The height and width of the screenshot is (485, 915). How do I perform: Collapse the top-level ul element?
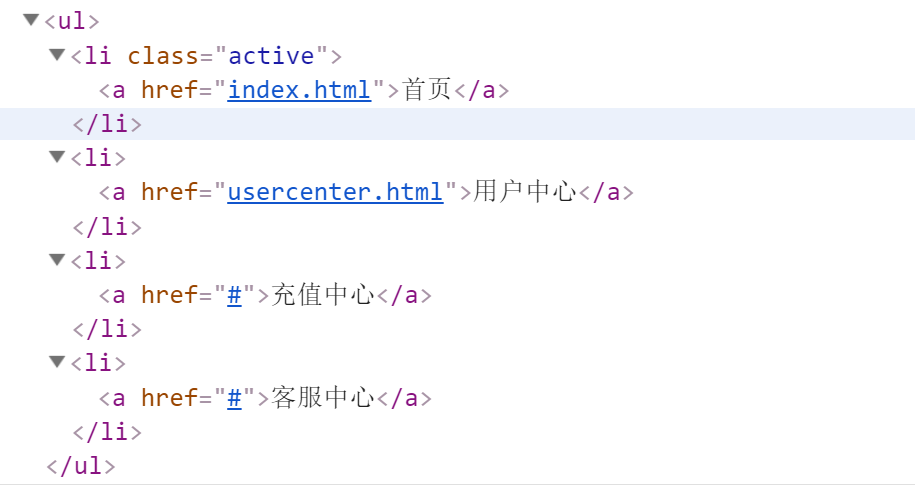click(31, 20)
